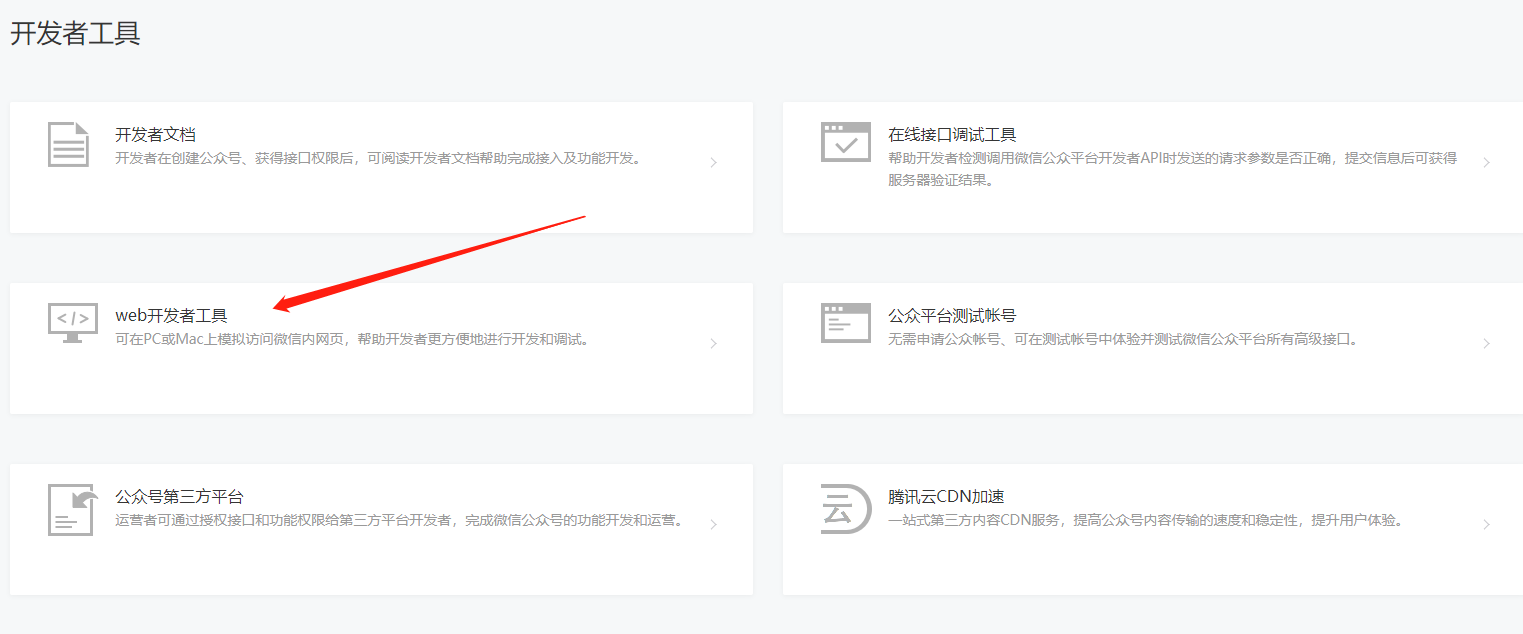Viewport: 1523px width, 634px height.
Task: Click description starting 无需申请公众帐号
Action: pyautogui.click(x=1124, y=339)
